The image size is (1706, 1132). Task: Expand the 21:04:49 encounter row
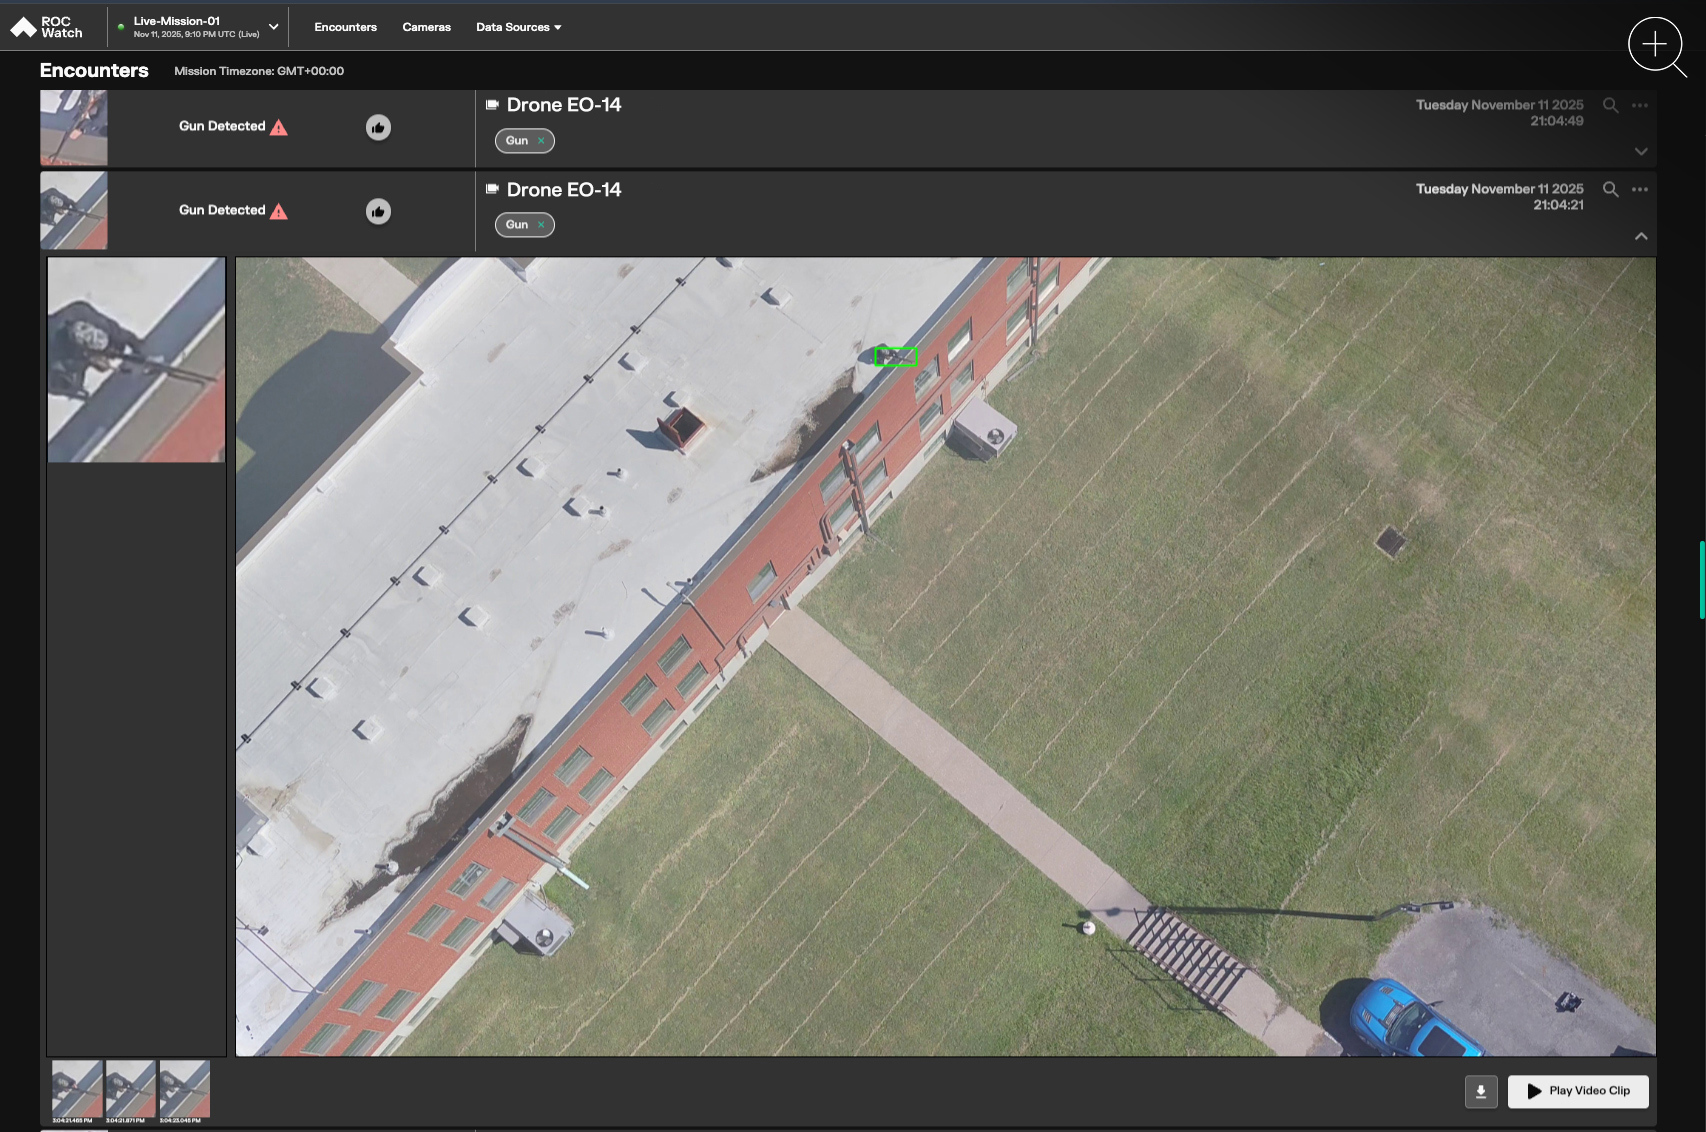[1641, 152]
